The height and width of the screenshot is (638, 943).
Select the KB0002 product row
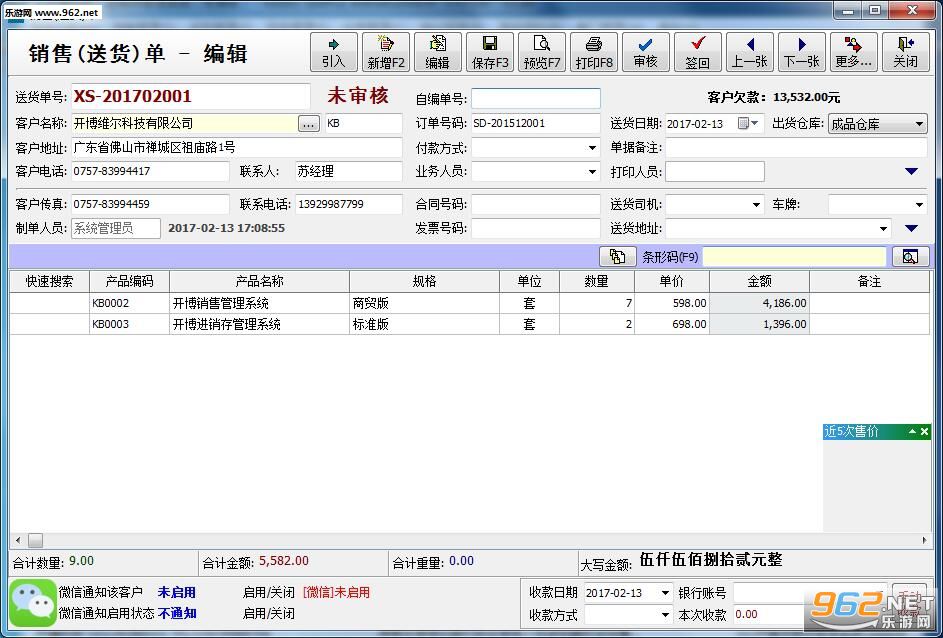click(469, 303)
